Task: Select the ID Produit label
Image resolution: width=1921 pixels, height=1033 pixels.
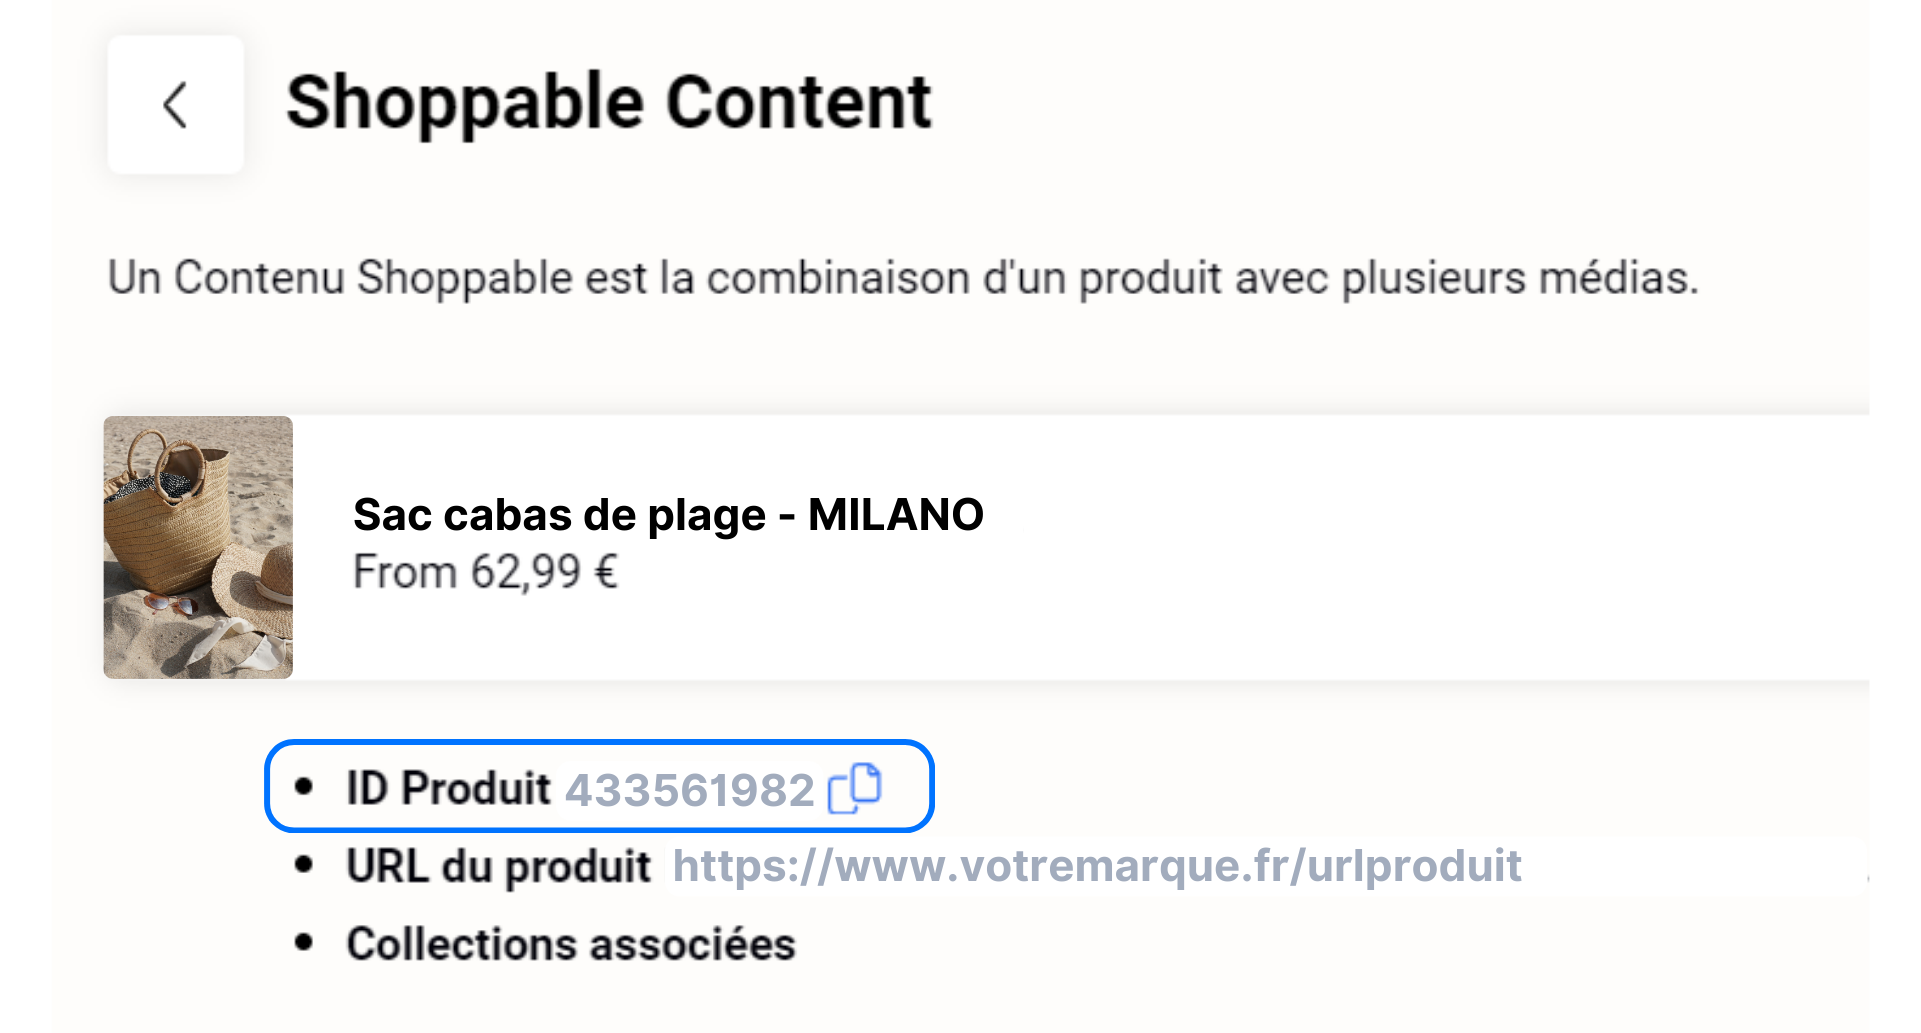Action: pos(446,789)
